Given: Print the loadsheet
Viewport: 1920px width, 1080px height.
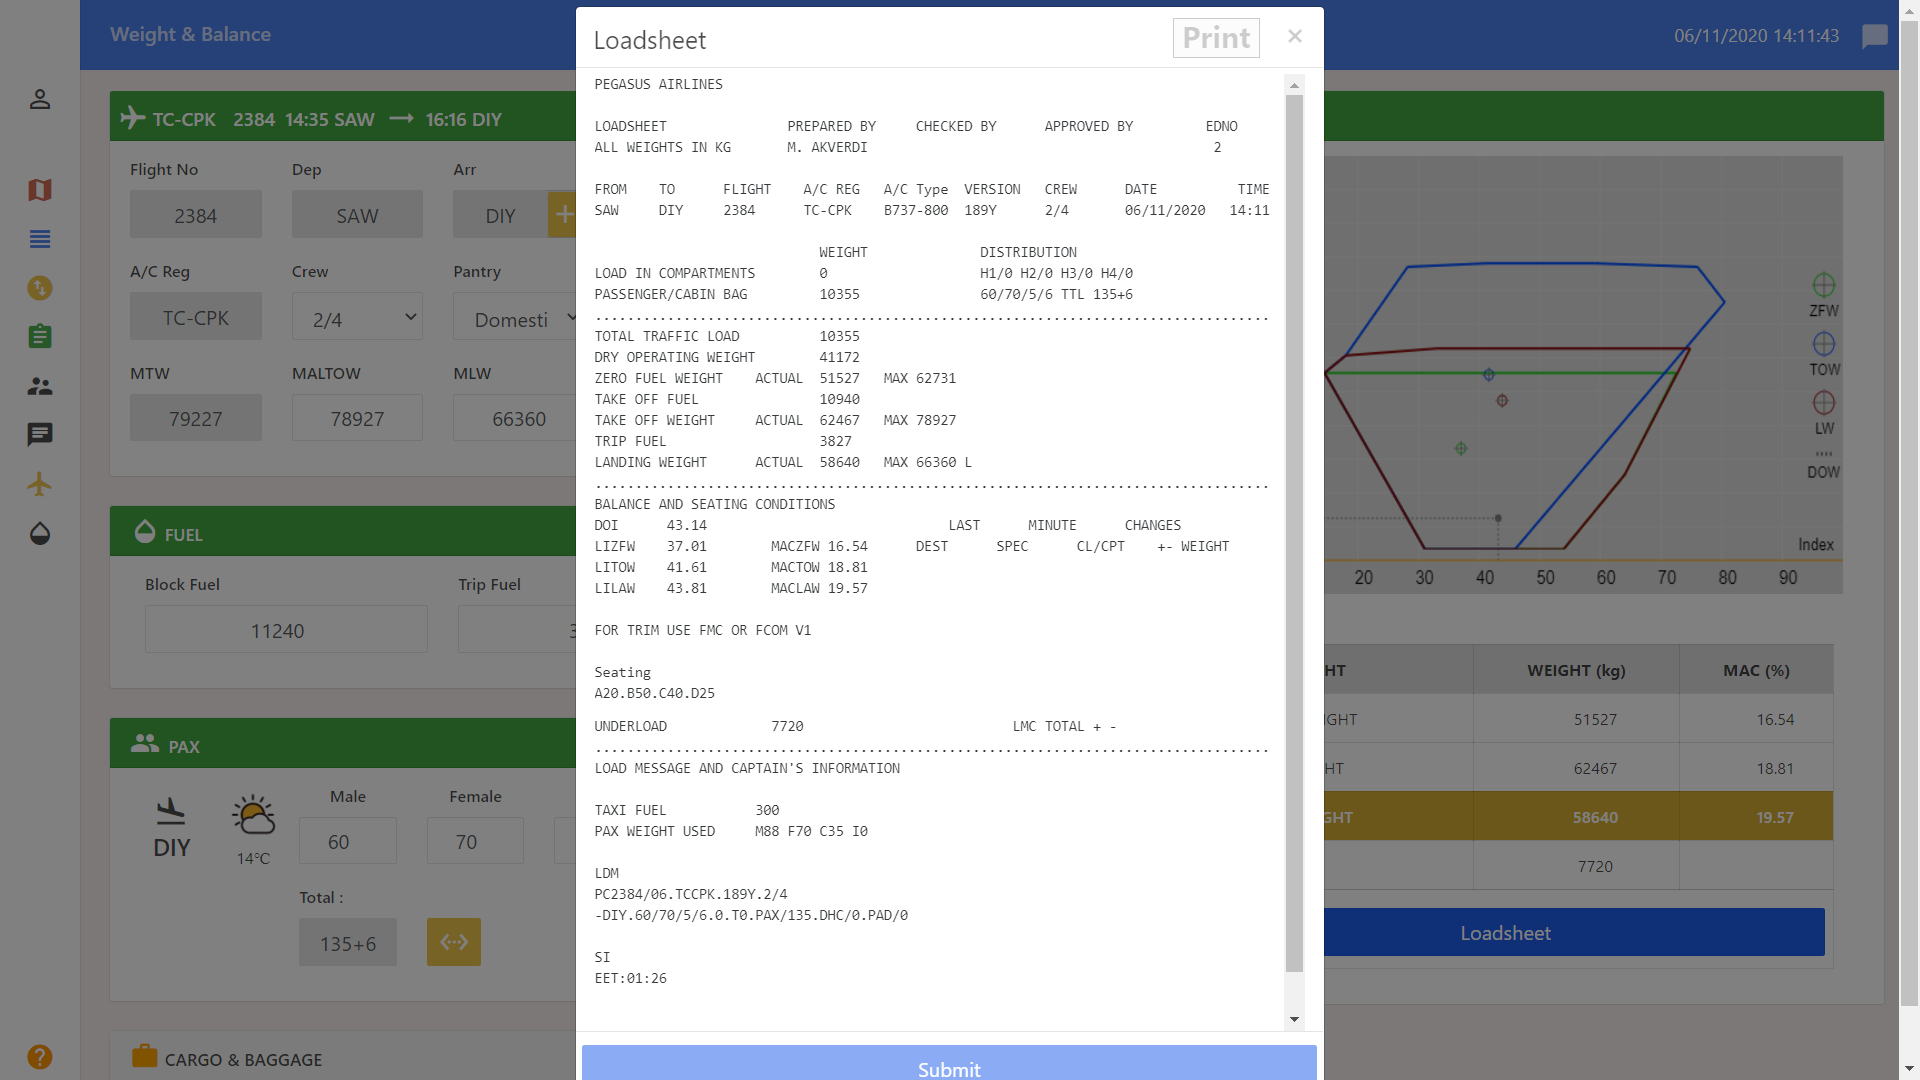Looking at the screenshot, I should 1216,38.
